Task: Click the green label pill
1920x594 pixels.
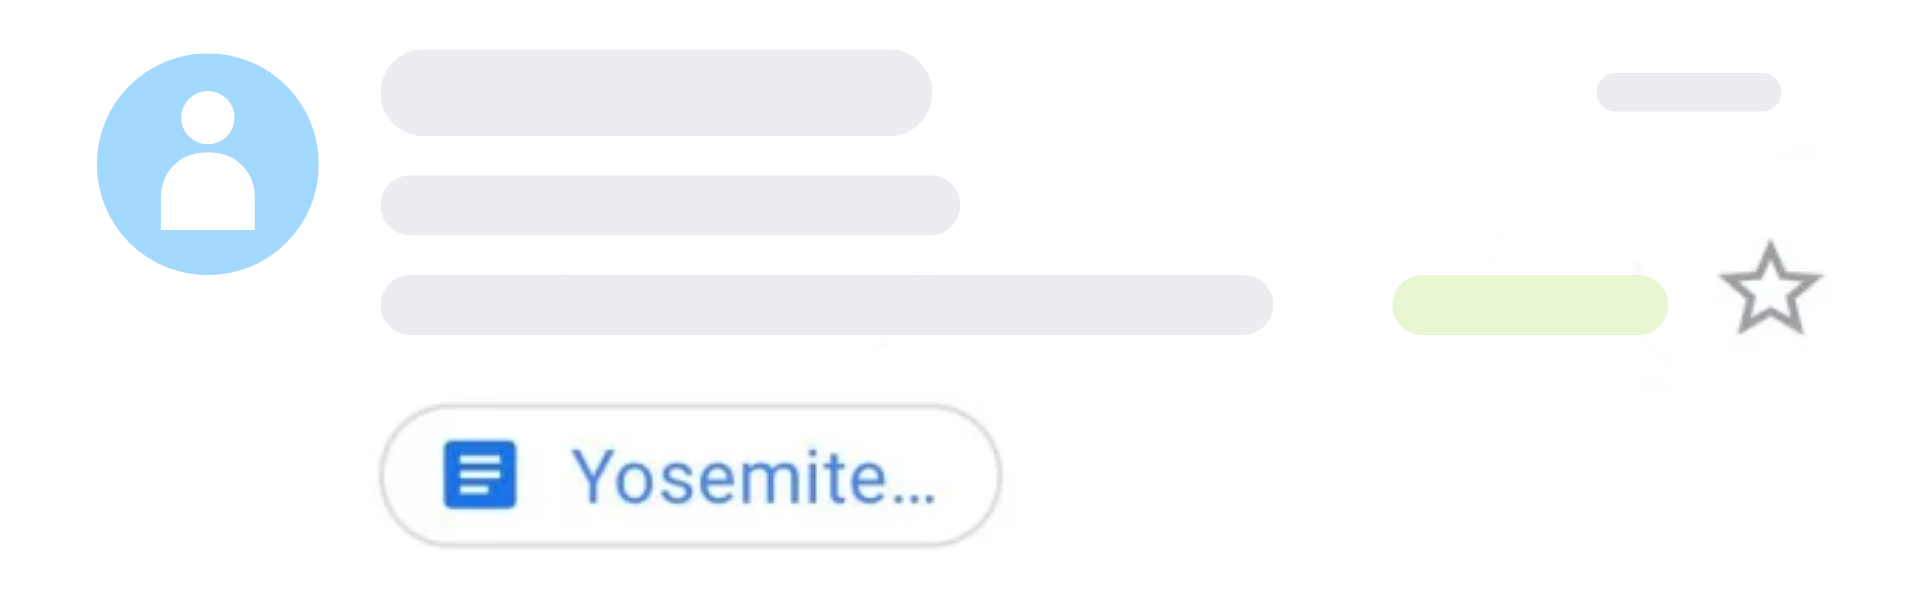Action: click(1529, 305)
